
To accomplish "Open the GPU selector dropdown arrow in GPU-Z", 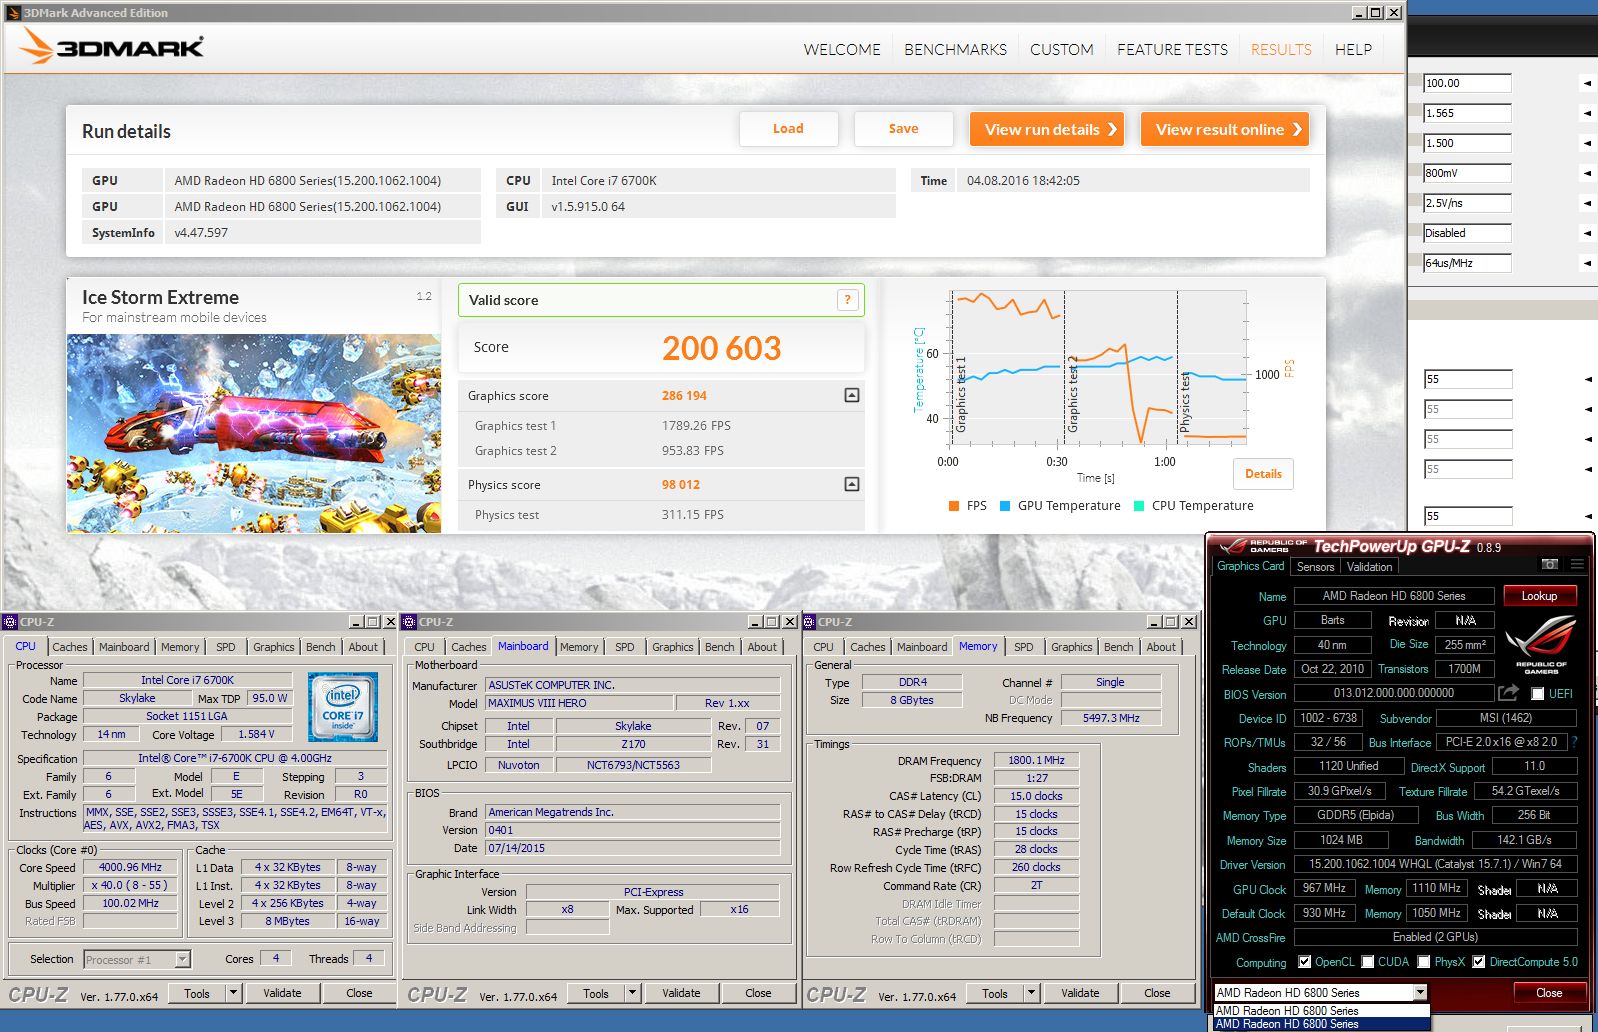I will point(1419,992).
